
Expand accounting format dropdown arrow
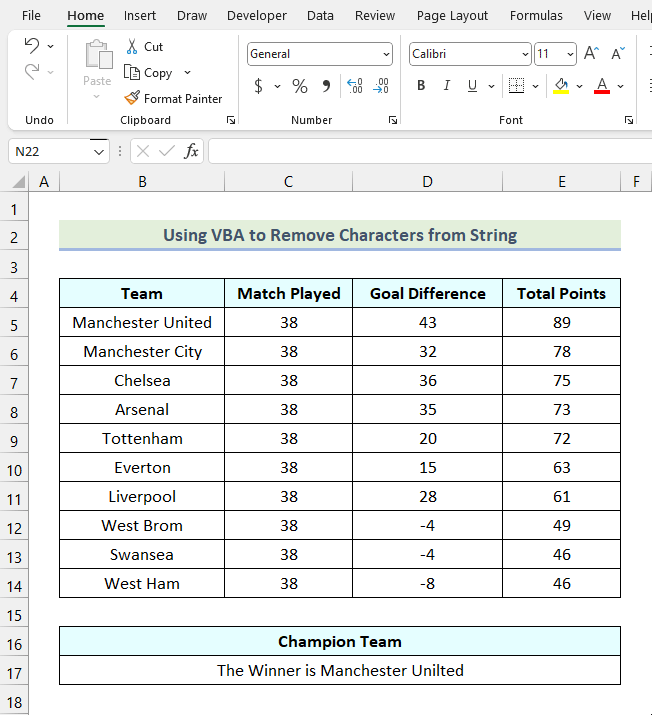[277, 86]
